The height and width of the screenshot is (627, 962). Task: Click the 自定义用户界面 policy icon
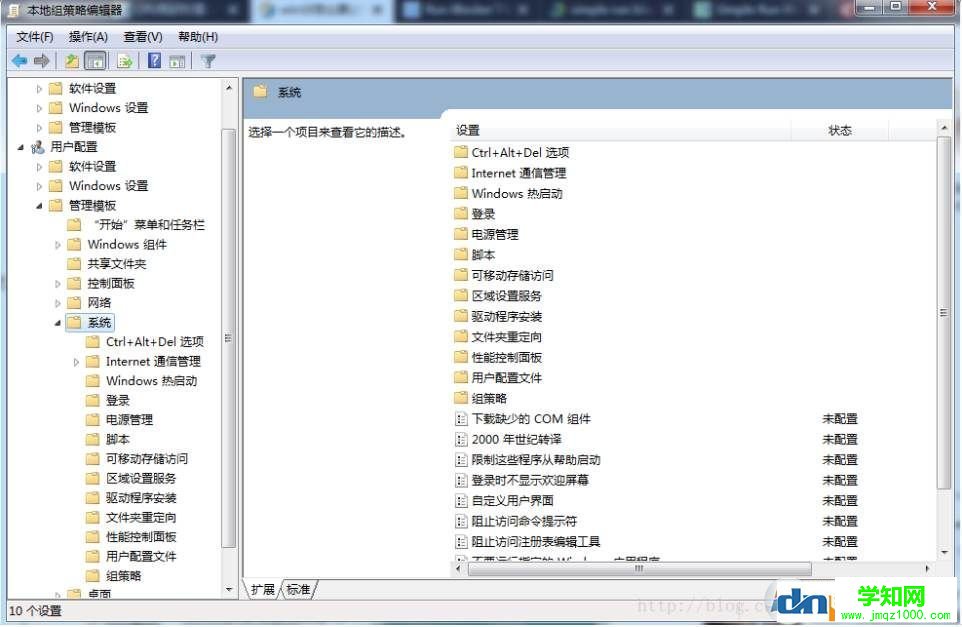coord(461,501)
